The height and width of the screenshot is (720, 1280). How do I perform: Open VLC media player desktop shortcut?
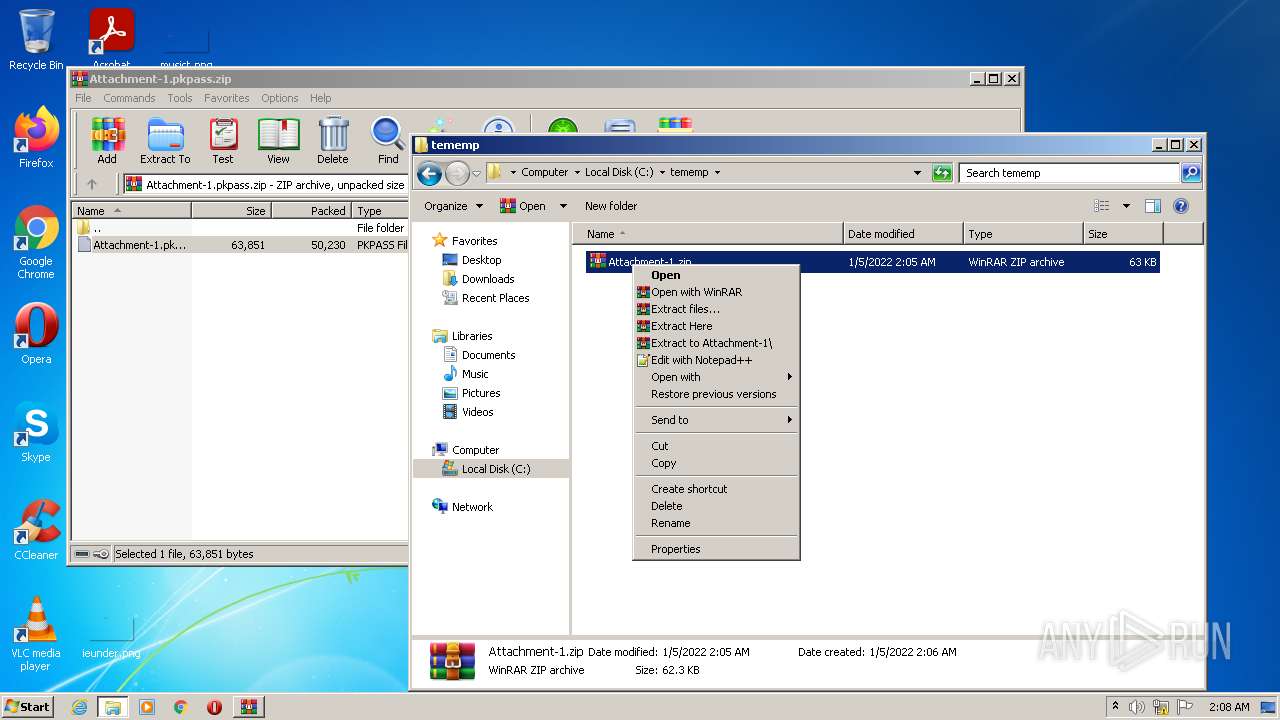click(x=36, y=634)
